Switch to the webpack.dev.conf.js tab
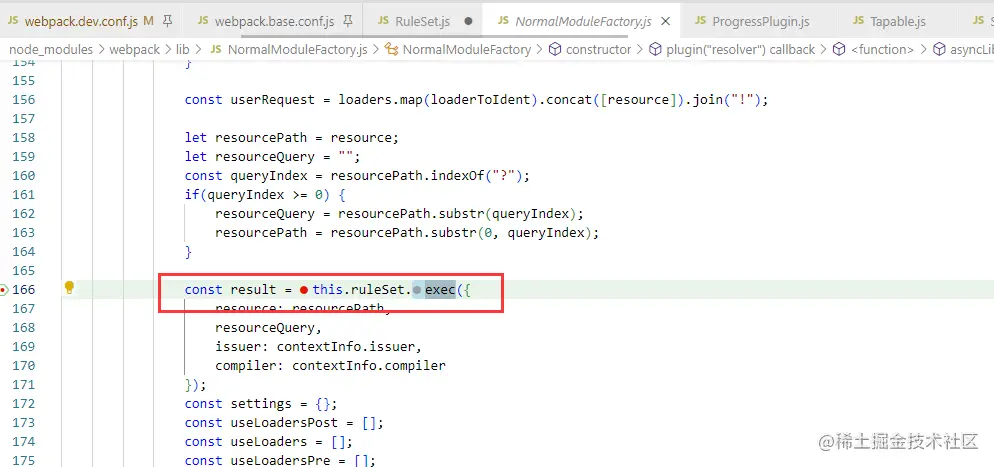This screenshot has height=467, width=994. [81, 21]
